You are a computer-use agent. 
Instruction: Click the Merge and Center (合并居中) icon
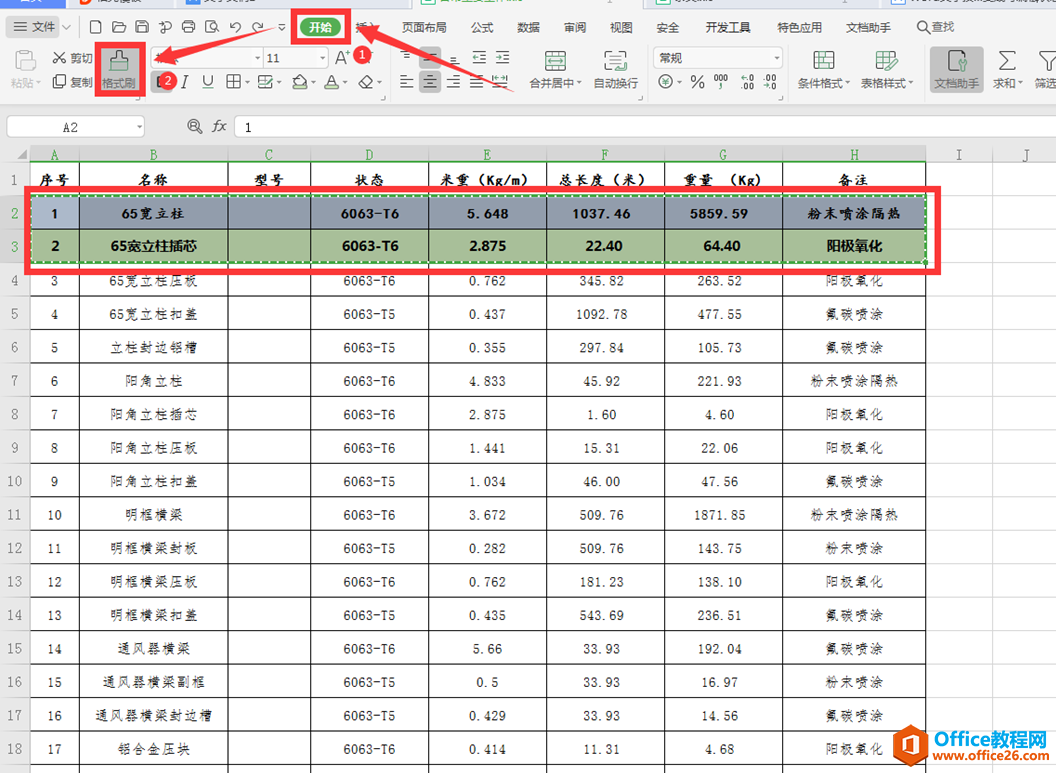tap(554, 61)
